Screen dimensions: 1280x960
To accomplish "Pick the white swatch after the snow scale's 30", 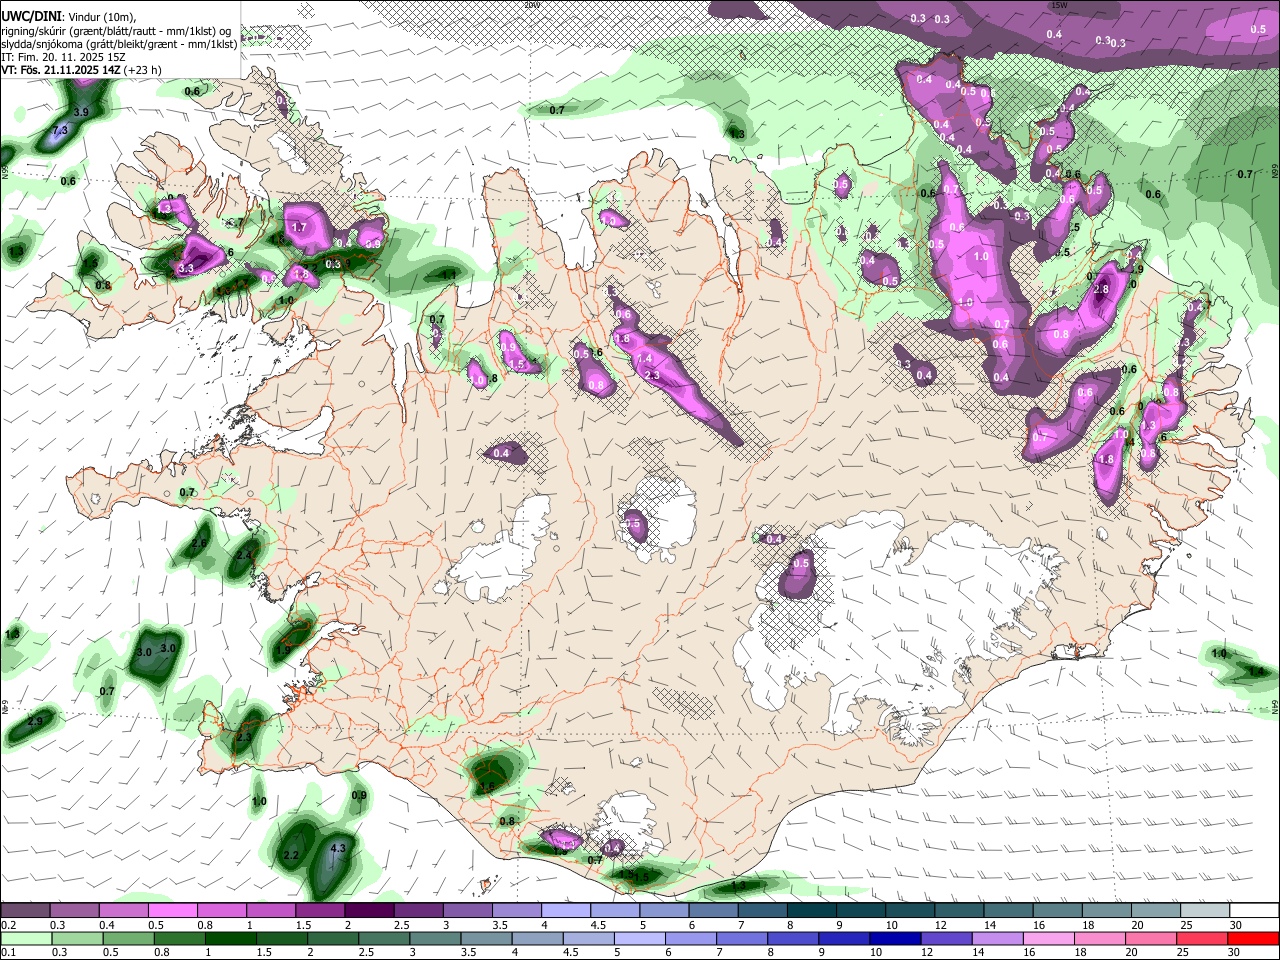I will 1254,910.
